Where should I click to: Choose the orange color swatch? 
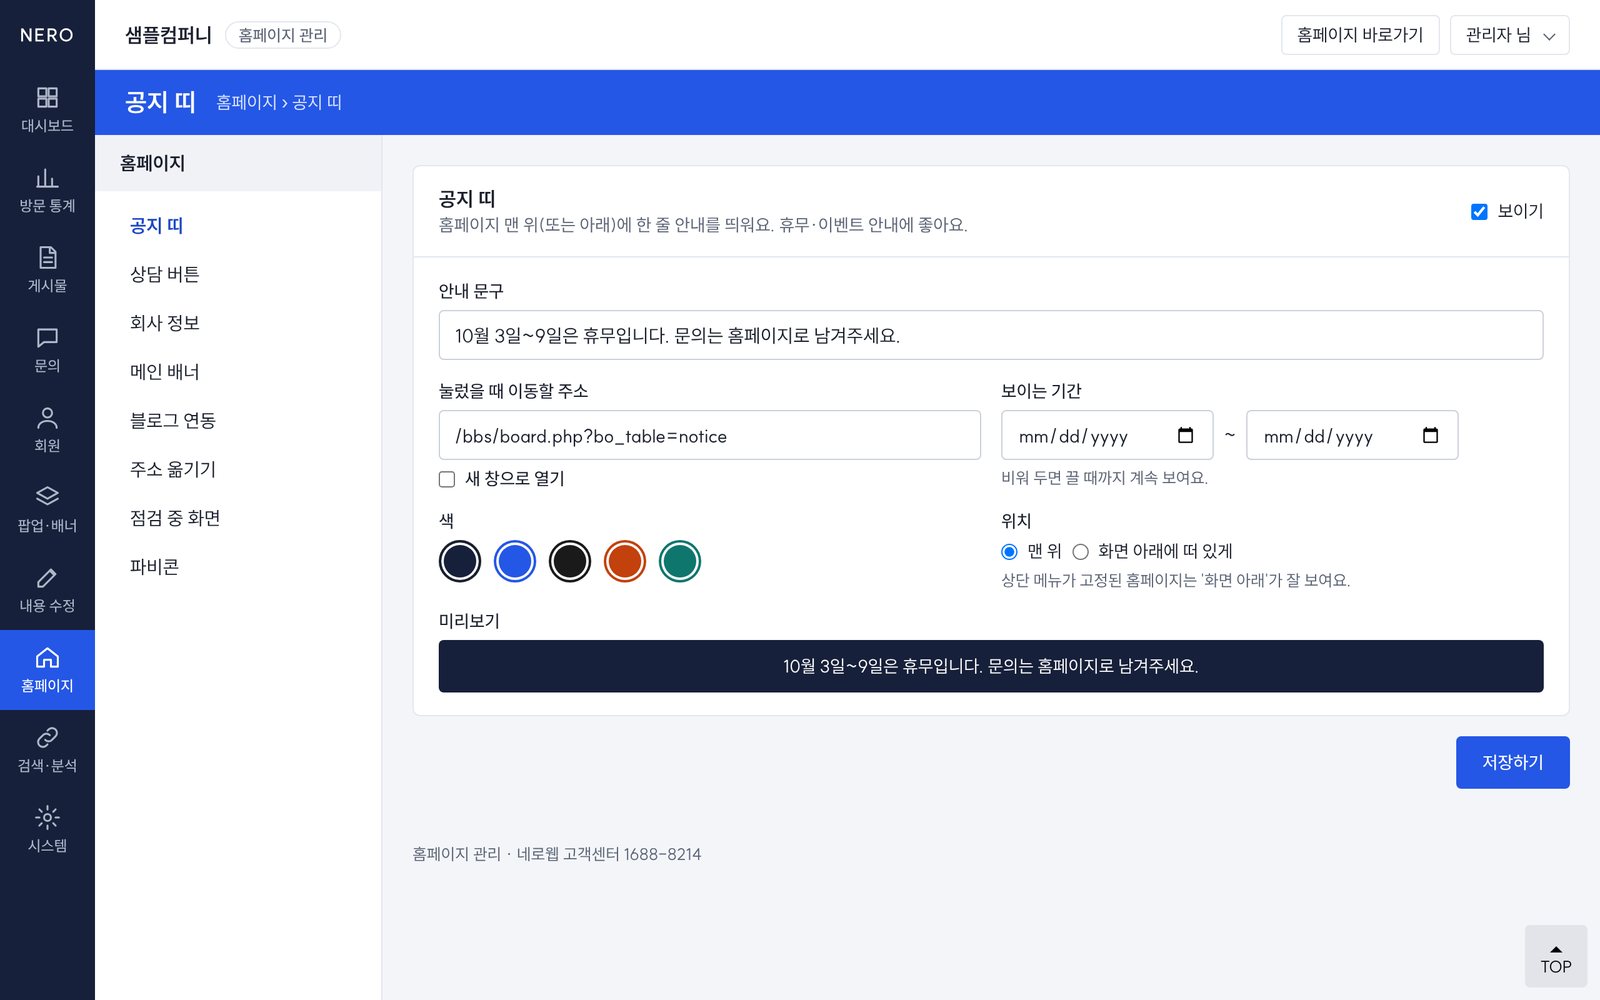625,561
